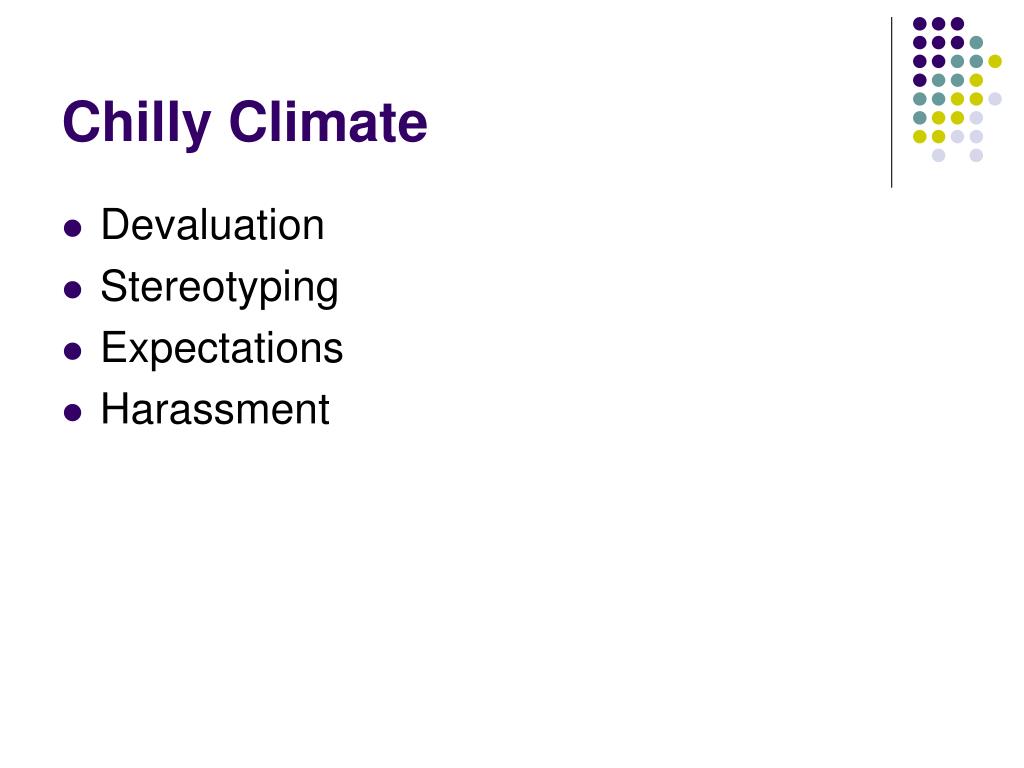Click the lavender dot ending the fifth dot row
This screenshot has width=1024, height=768.
[995, 99]
